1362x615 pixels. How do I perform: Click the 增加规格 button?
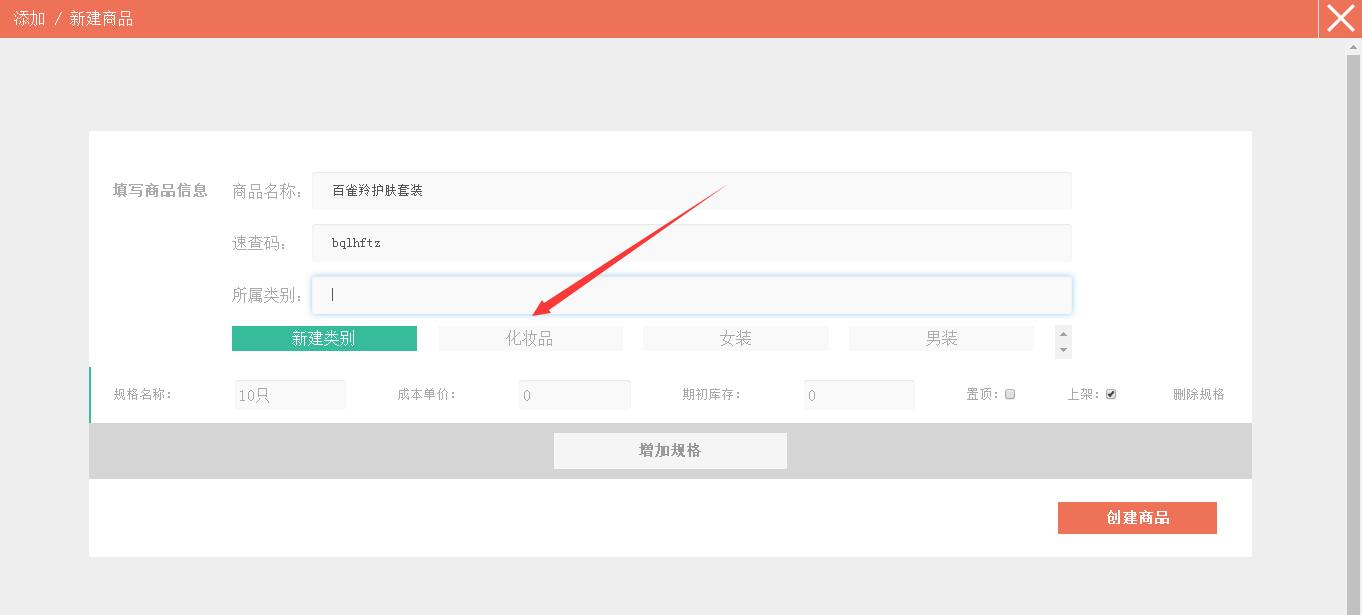coord(669,450)
